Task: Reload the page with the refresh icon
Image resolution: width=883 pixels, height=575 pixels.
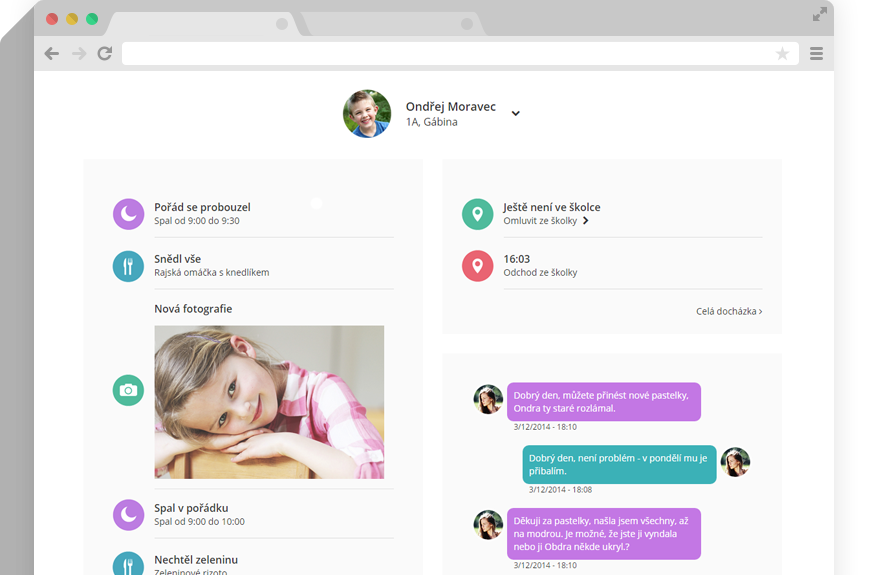Action: [x=105, y=54]
